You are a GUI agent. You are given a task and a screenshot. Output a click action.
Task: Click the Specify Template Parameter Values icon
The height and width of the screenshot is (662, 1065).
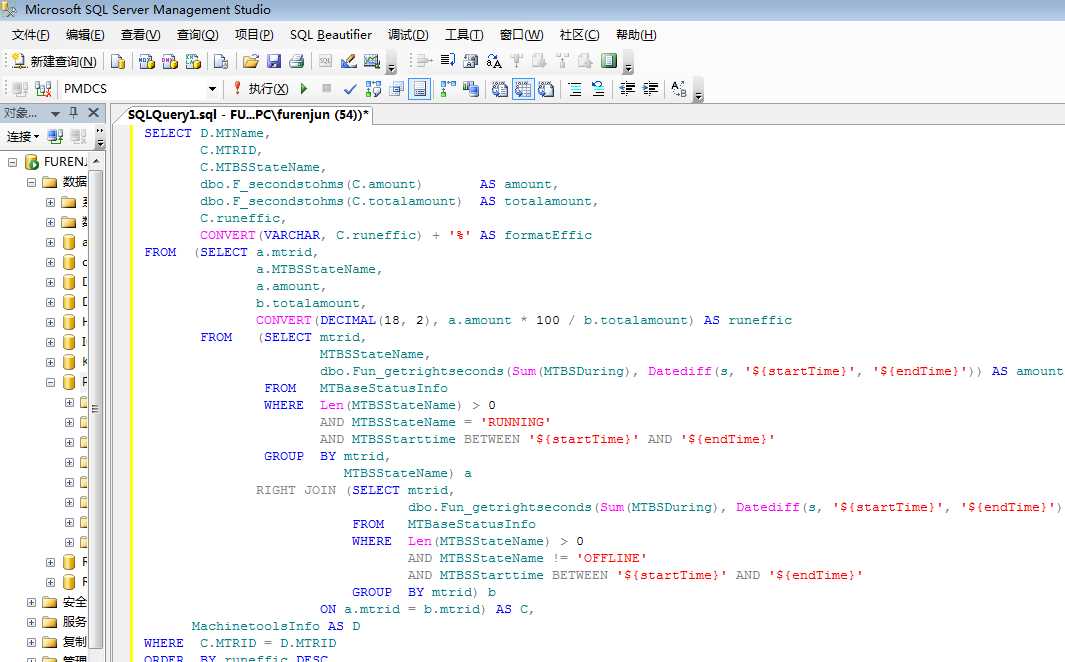click(679, 88)
